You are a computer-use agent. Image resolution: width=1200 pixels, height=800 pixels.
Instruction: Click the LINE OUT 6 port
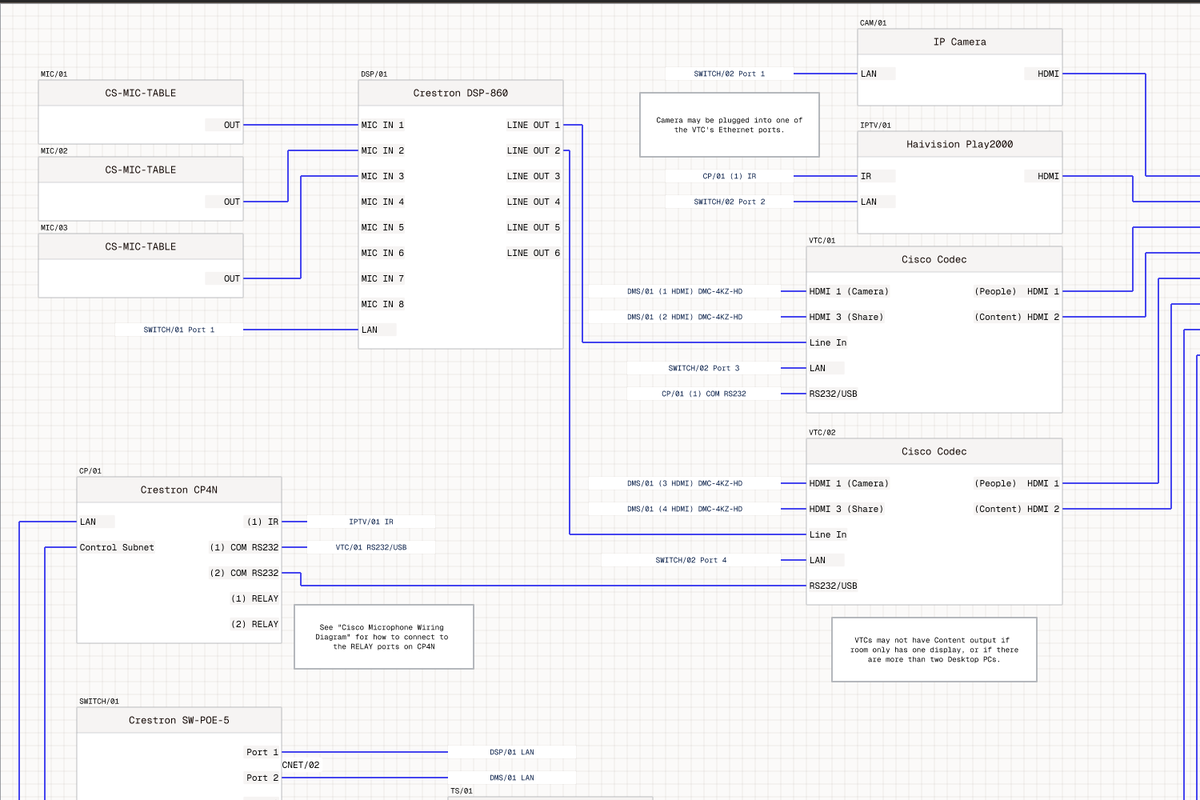pos(534,253)
